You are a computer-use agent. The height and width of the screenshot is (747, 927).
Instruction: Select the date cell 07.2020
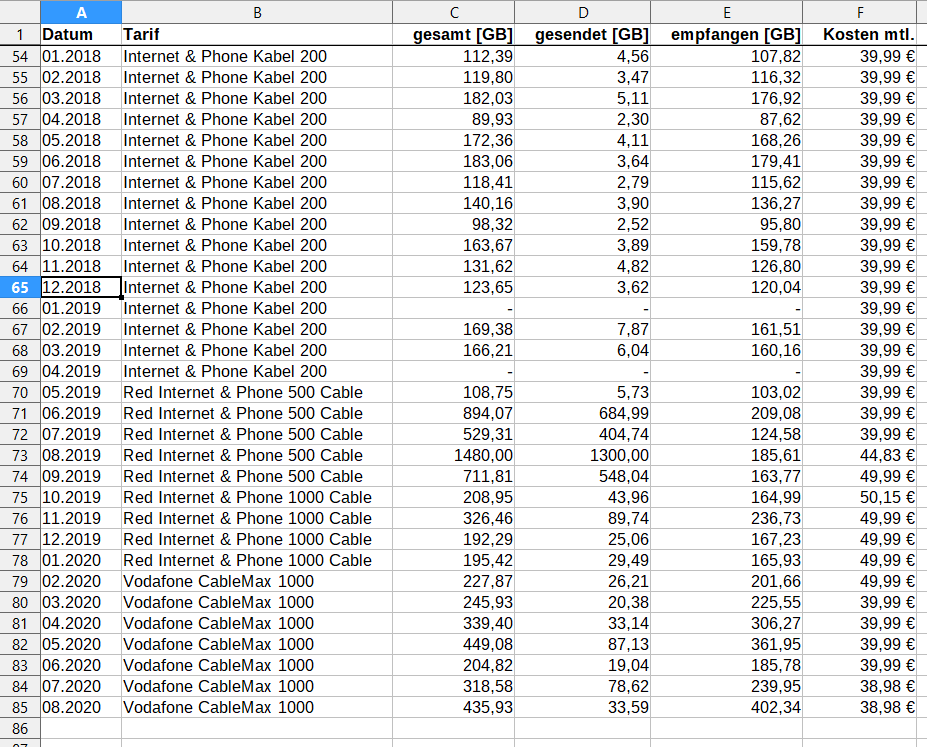pyautogui.click(x=81, y=686)
